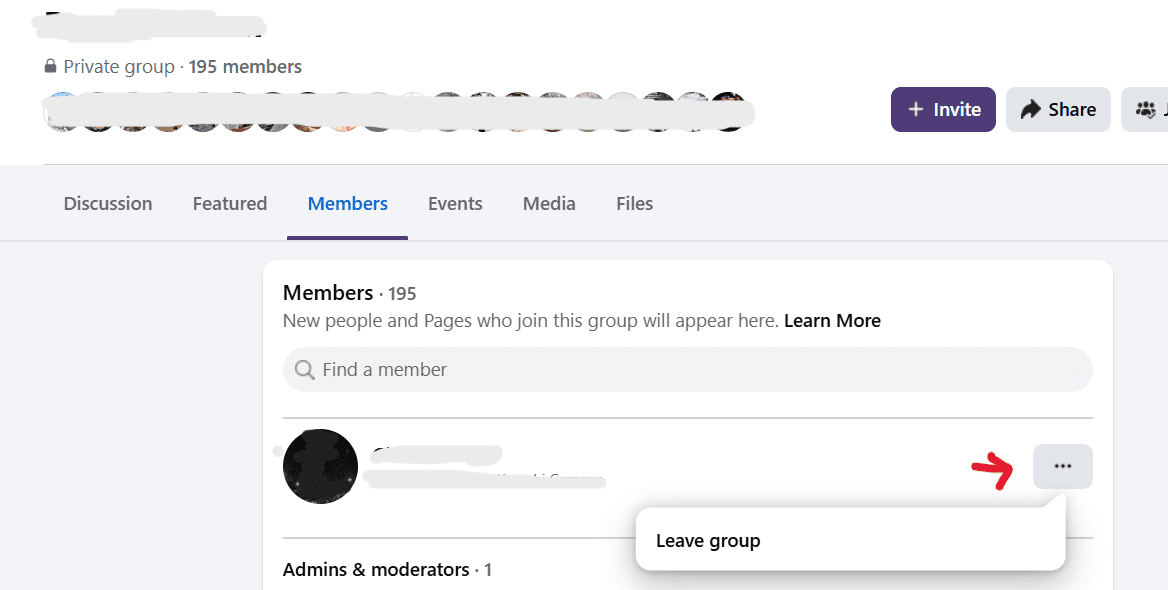Switch to the Discussion tab

(107, 203)
